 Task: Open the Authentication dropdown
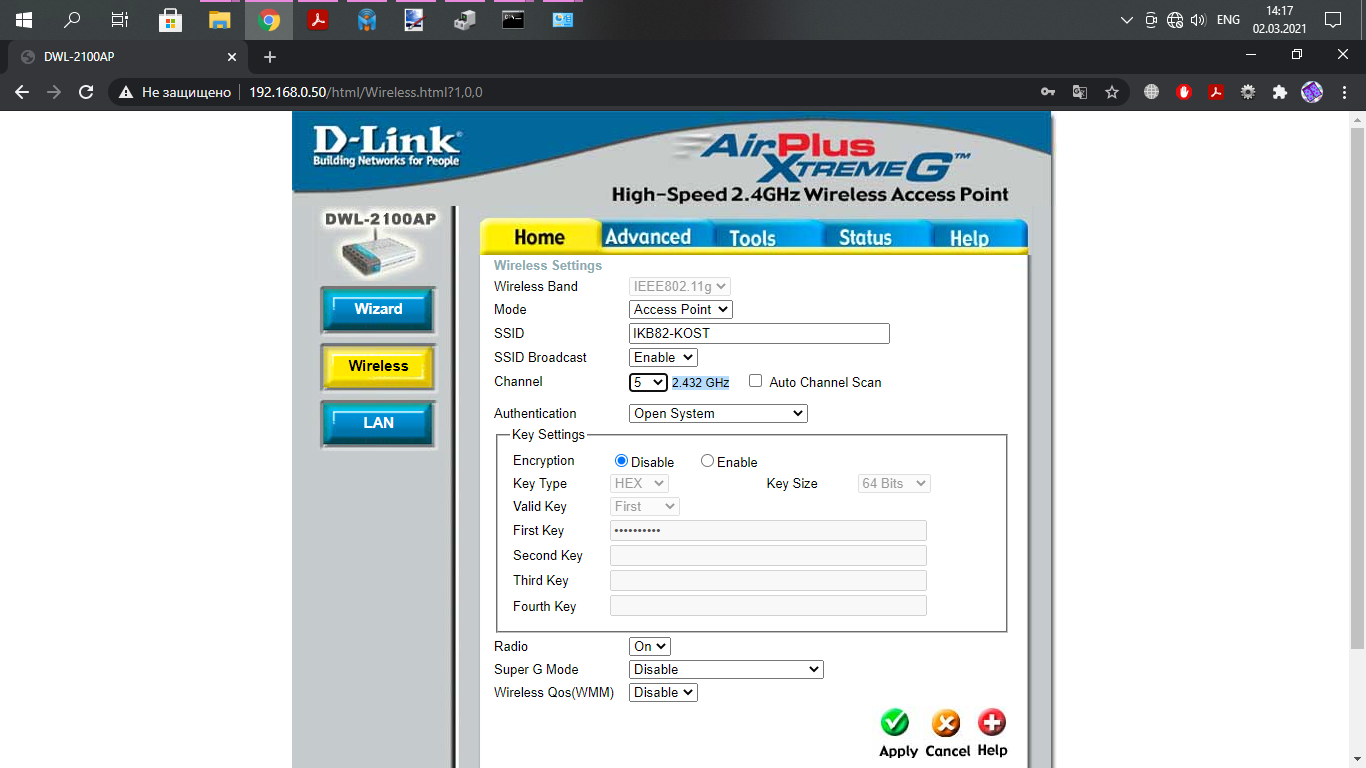[717, 413]
